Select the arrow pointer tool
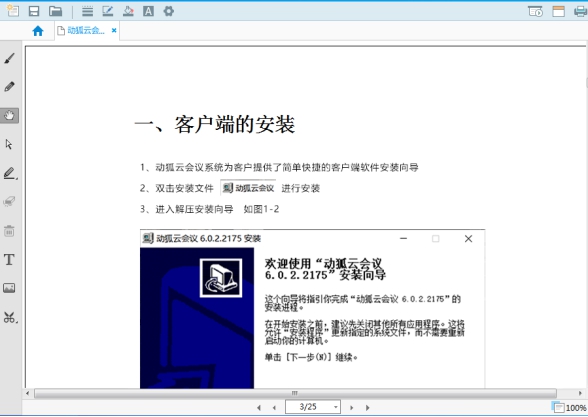The height and width of the screenshot is (417, 588). 9,144
